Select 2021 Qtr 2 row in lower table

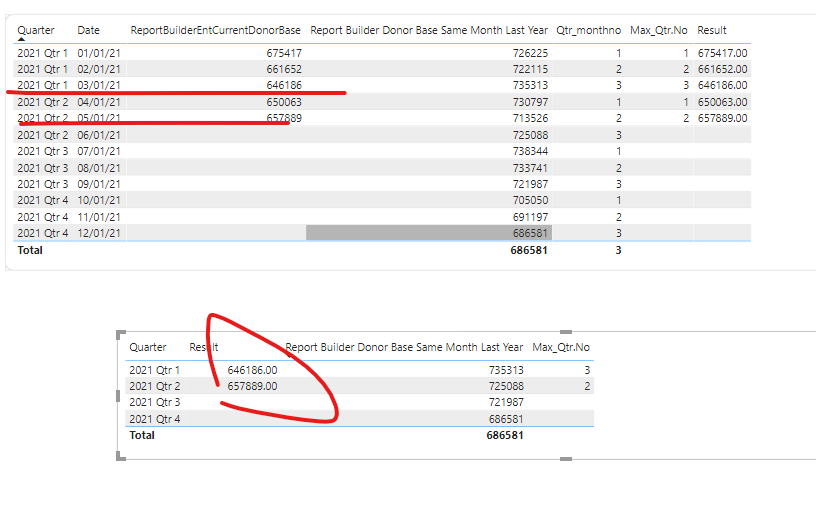pos(359,386)
